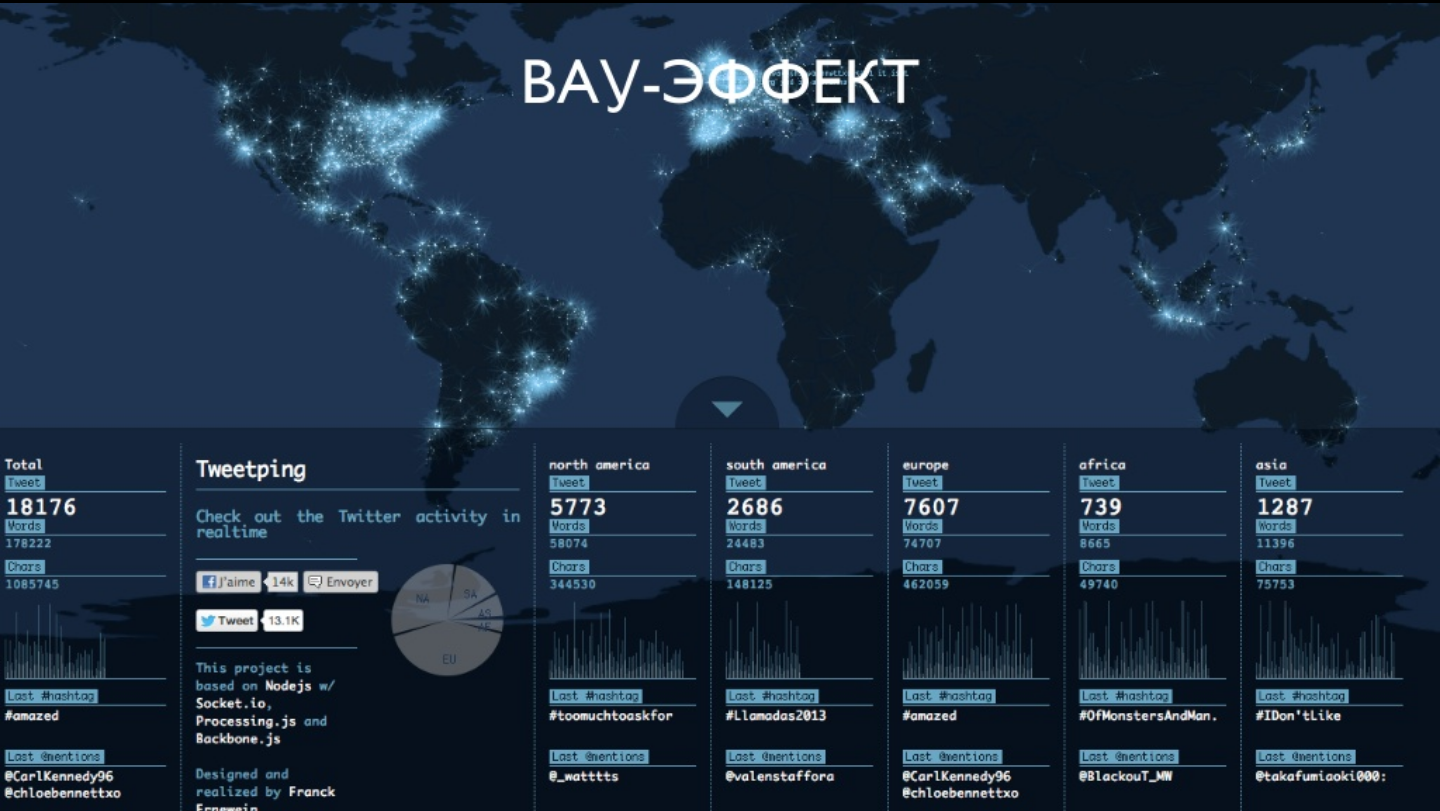The height and width of the screenshot is (811, 1440).
Task: Open the #OfMonstersAndMan. hashtag
Action: click(1149, 716)
